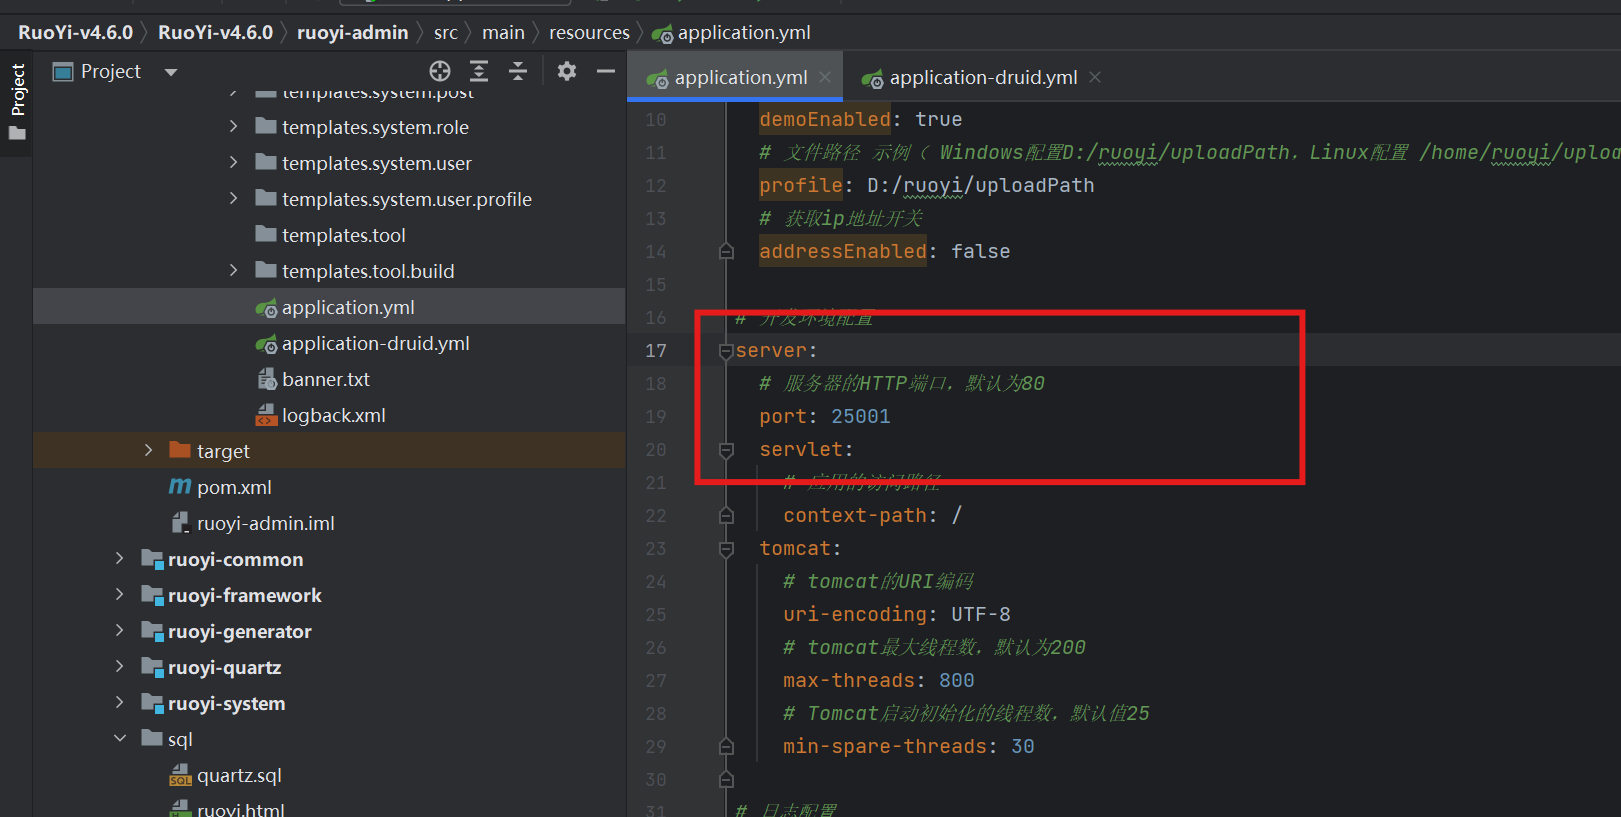Click resources in the breadcrumb path
Image resolution: width=1621 pixels, height=817 pixels.
click(x=589, y=33)
